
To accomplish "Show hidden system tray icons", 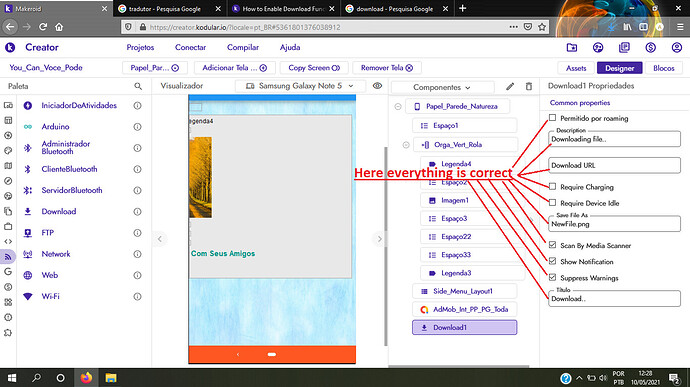I will (x=579, y=378).
